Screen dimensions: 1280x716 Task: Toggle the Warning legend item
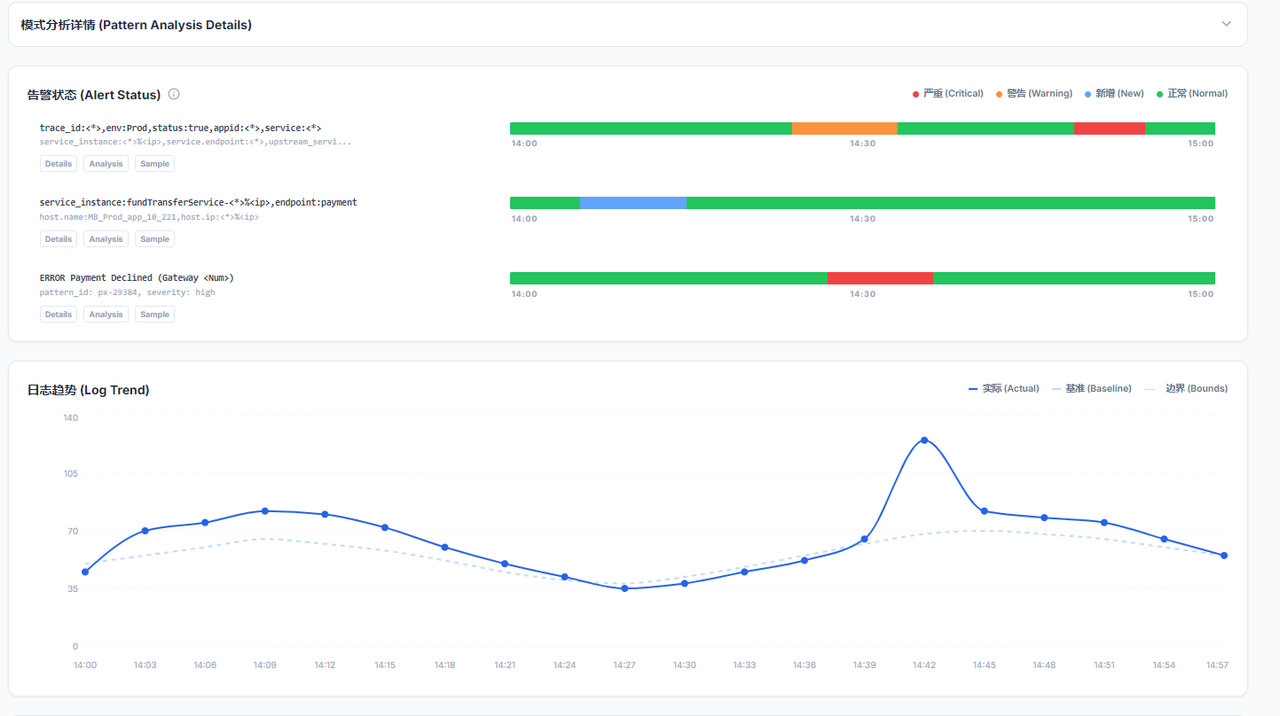click(1034, 94)
